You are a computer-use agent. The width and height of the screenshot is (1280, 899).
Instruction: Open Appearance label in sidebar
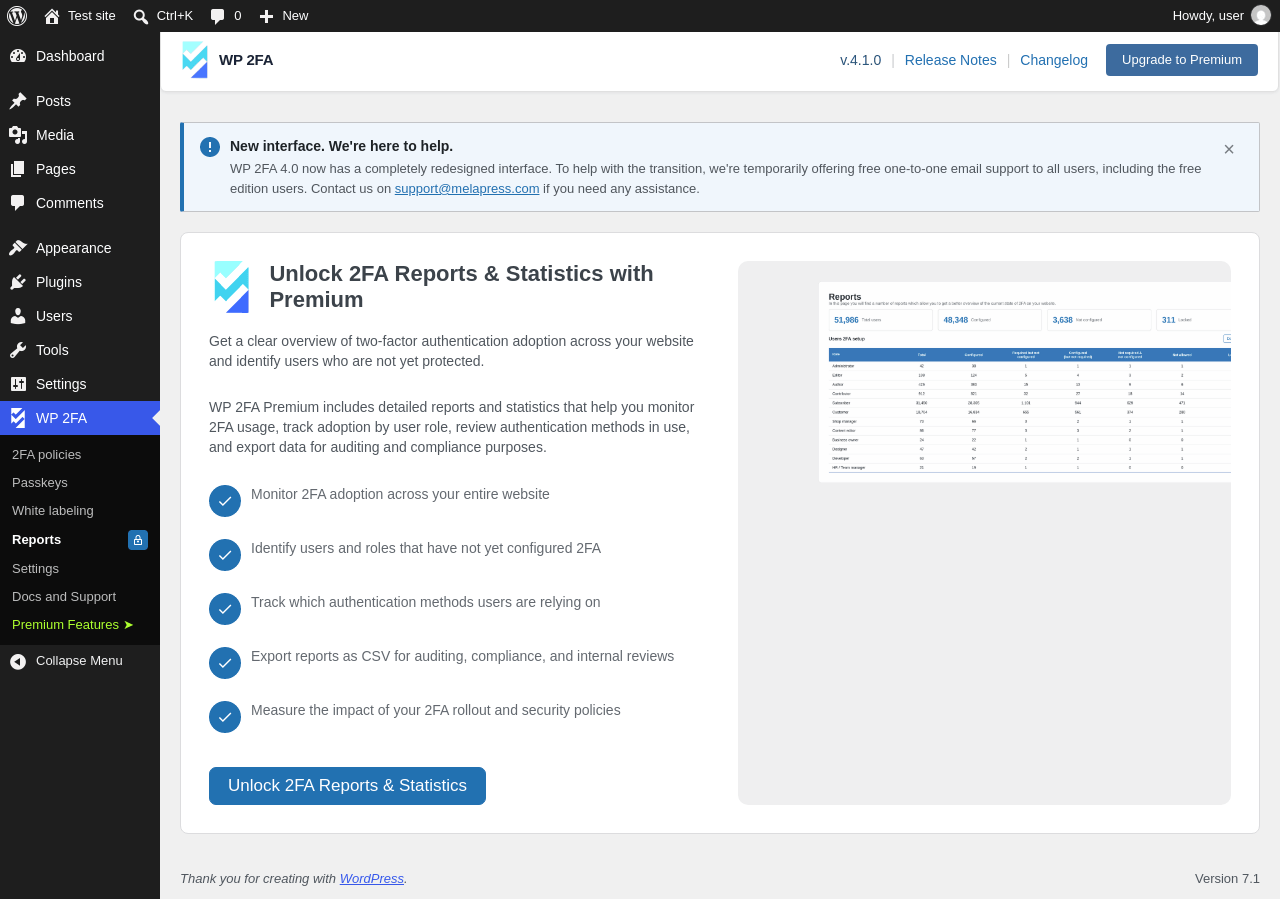coord(74,248)
